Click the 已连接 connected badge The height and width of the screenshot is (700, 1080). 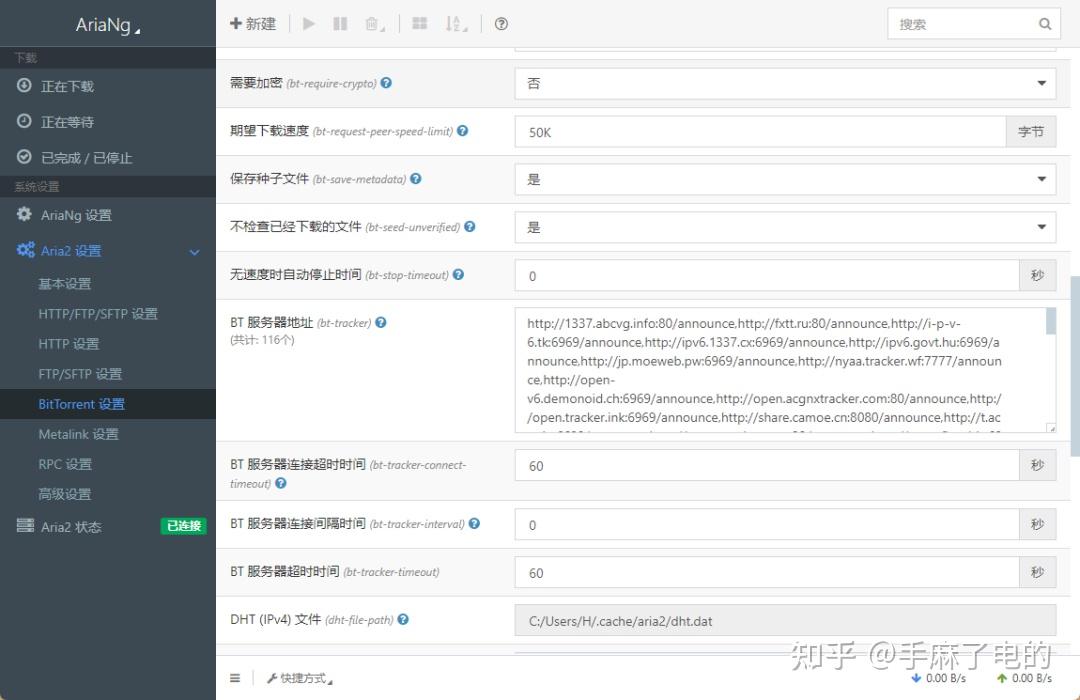pyautogui.click(x=183, y=526)
